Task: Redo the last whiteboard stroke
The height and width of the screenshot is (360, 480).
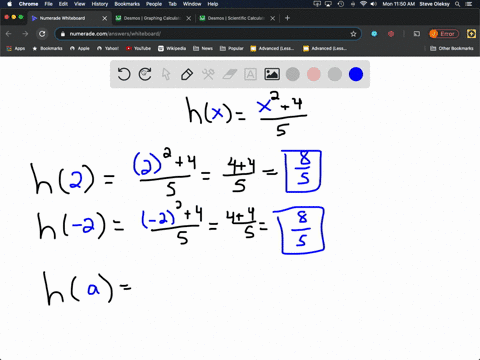Action: pos(145,74)
